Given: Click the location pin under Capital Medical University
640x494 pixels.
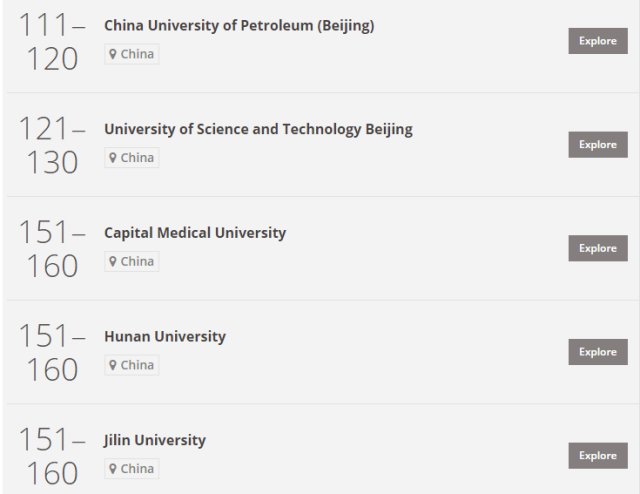Looking at the screenshot, I should coord(114,262).
